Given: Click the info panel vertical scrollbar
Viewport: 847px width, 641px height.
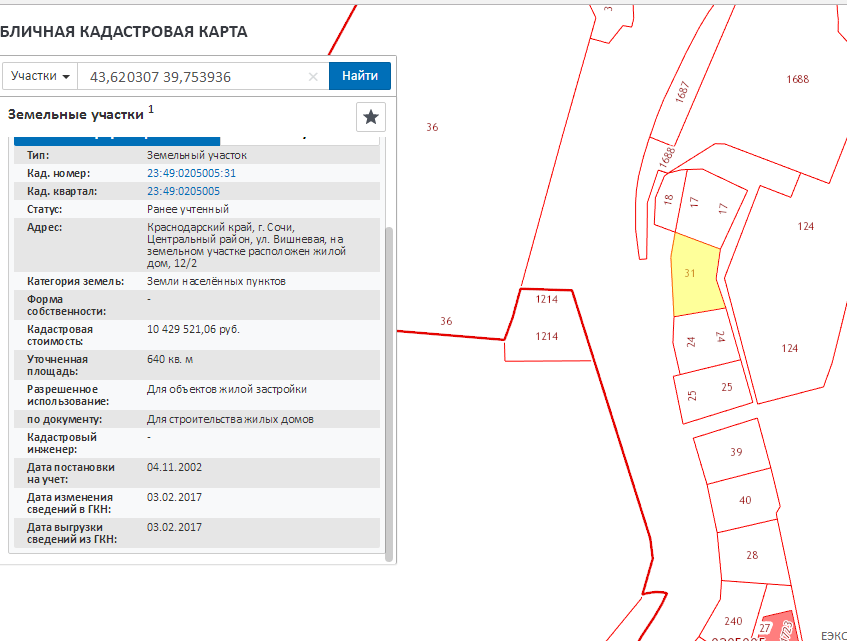Looking at the screenshot, I should pyautogui.click(x=389, y=390).
